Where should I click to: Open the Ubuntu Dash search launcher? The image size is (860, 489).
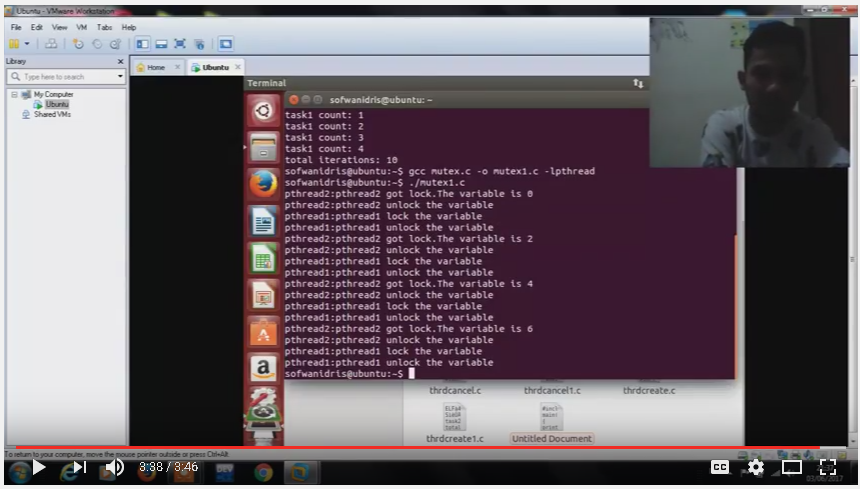[x=263, y=111]
